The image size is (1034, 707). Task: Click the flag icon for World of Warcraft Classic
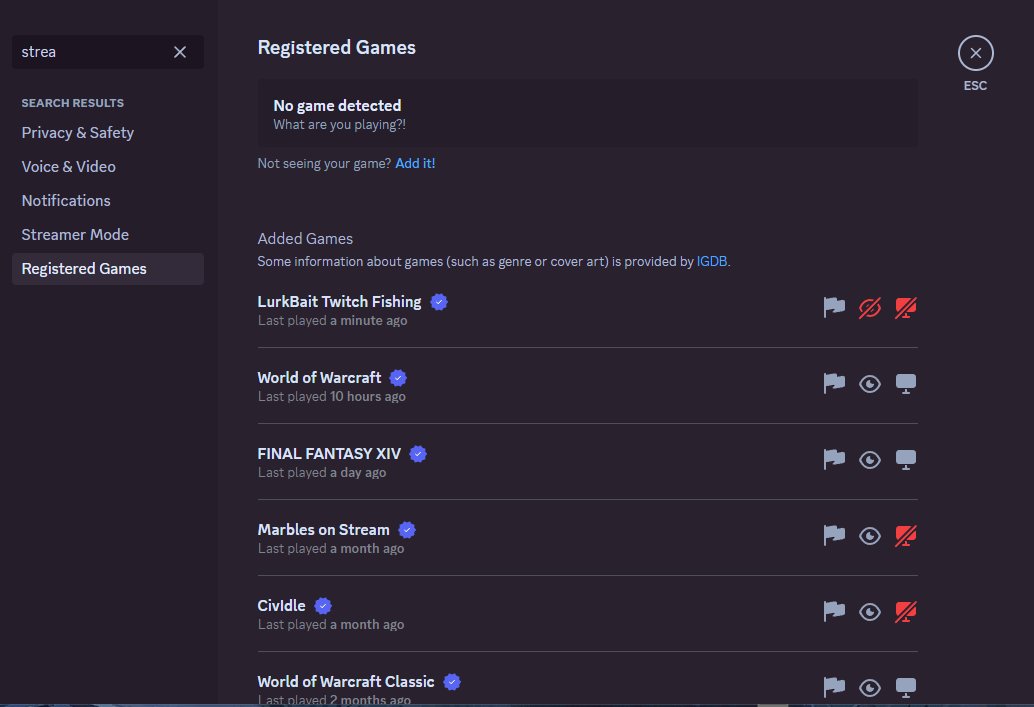click(x=834, y=687)
